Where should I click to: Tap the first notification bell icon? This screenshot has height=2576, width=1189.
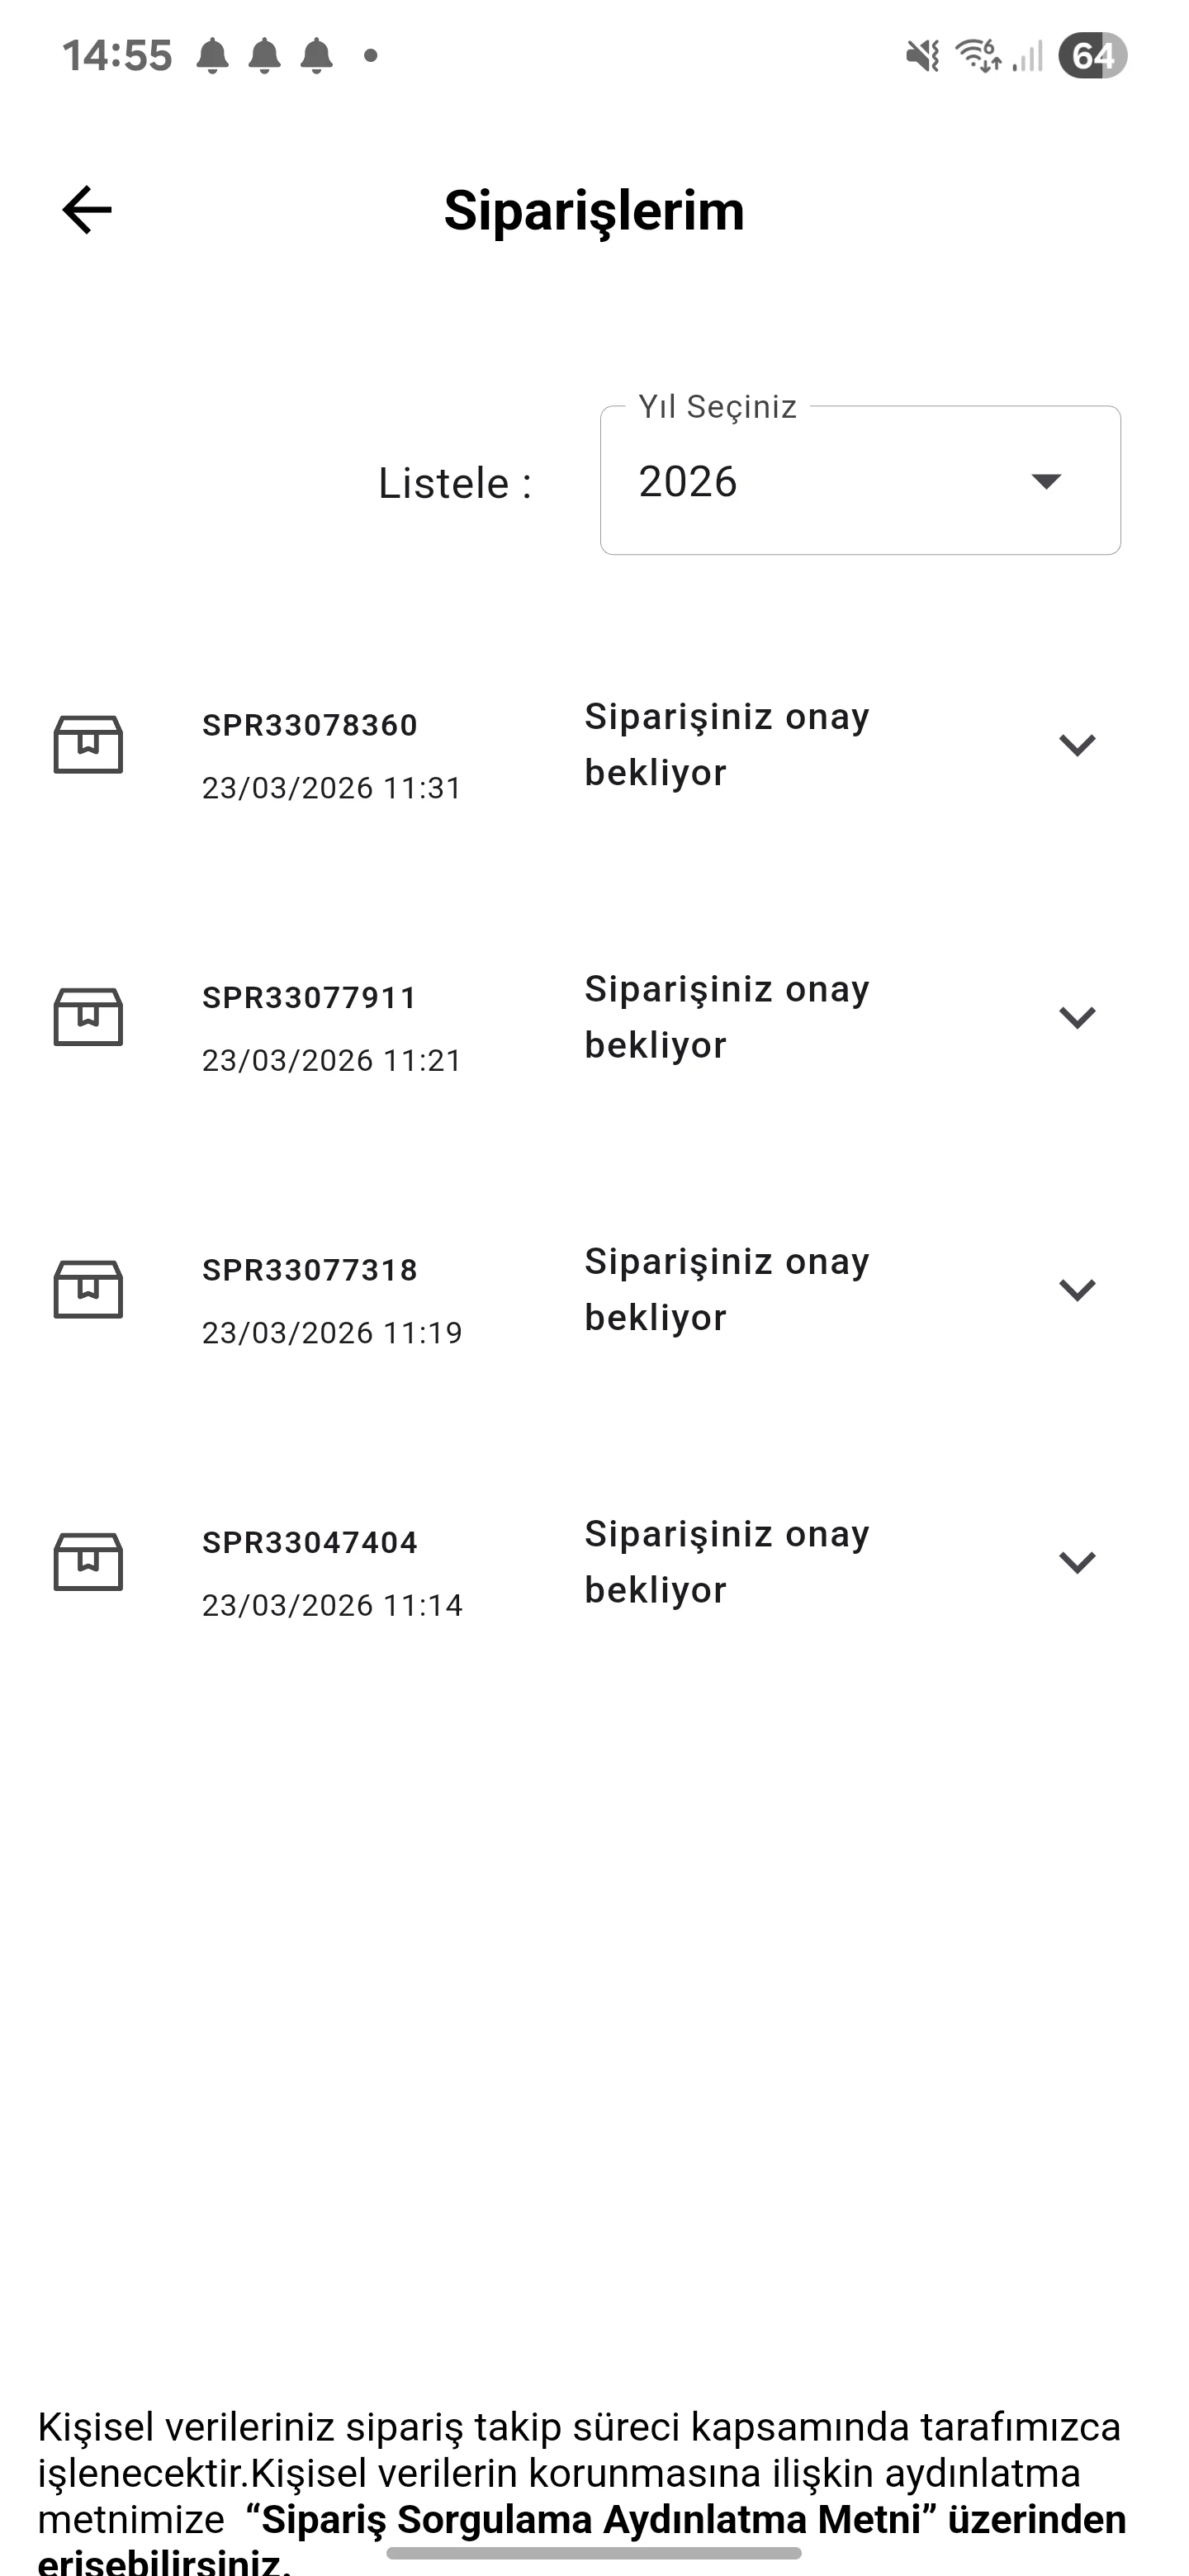[x=212, y=56]
